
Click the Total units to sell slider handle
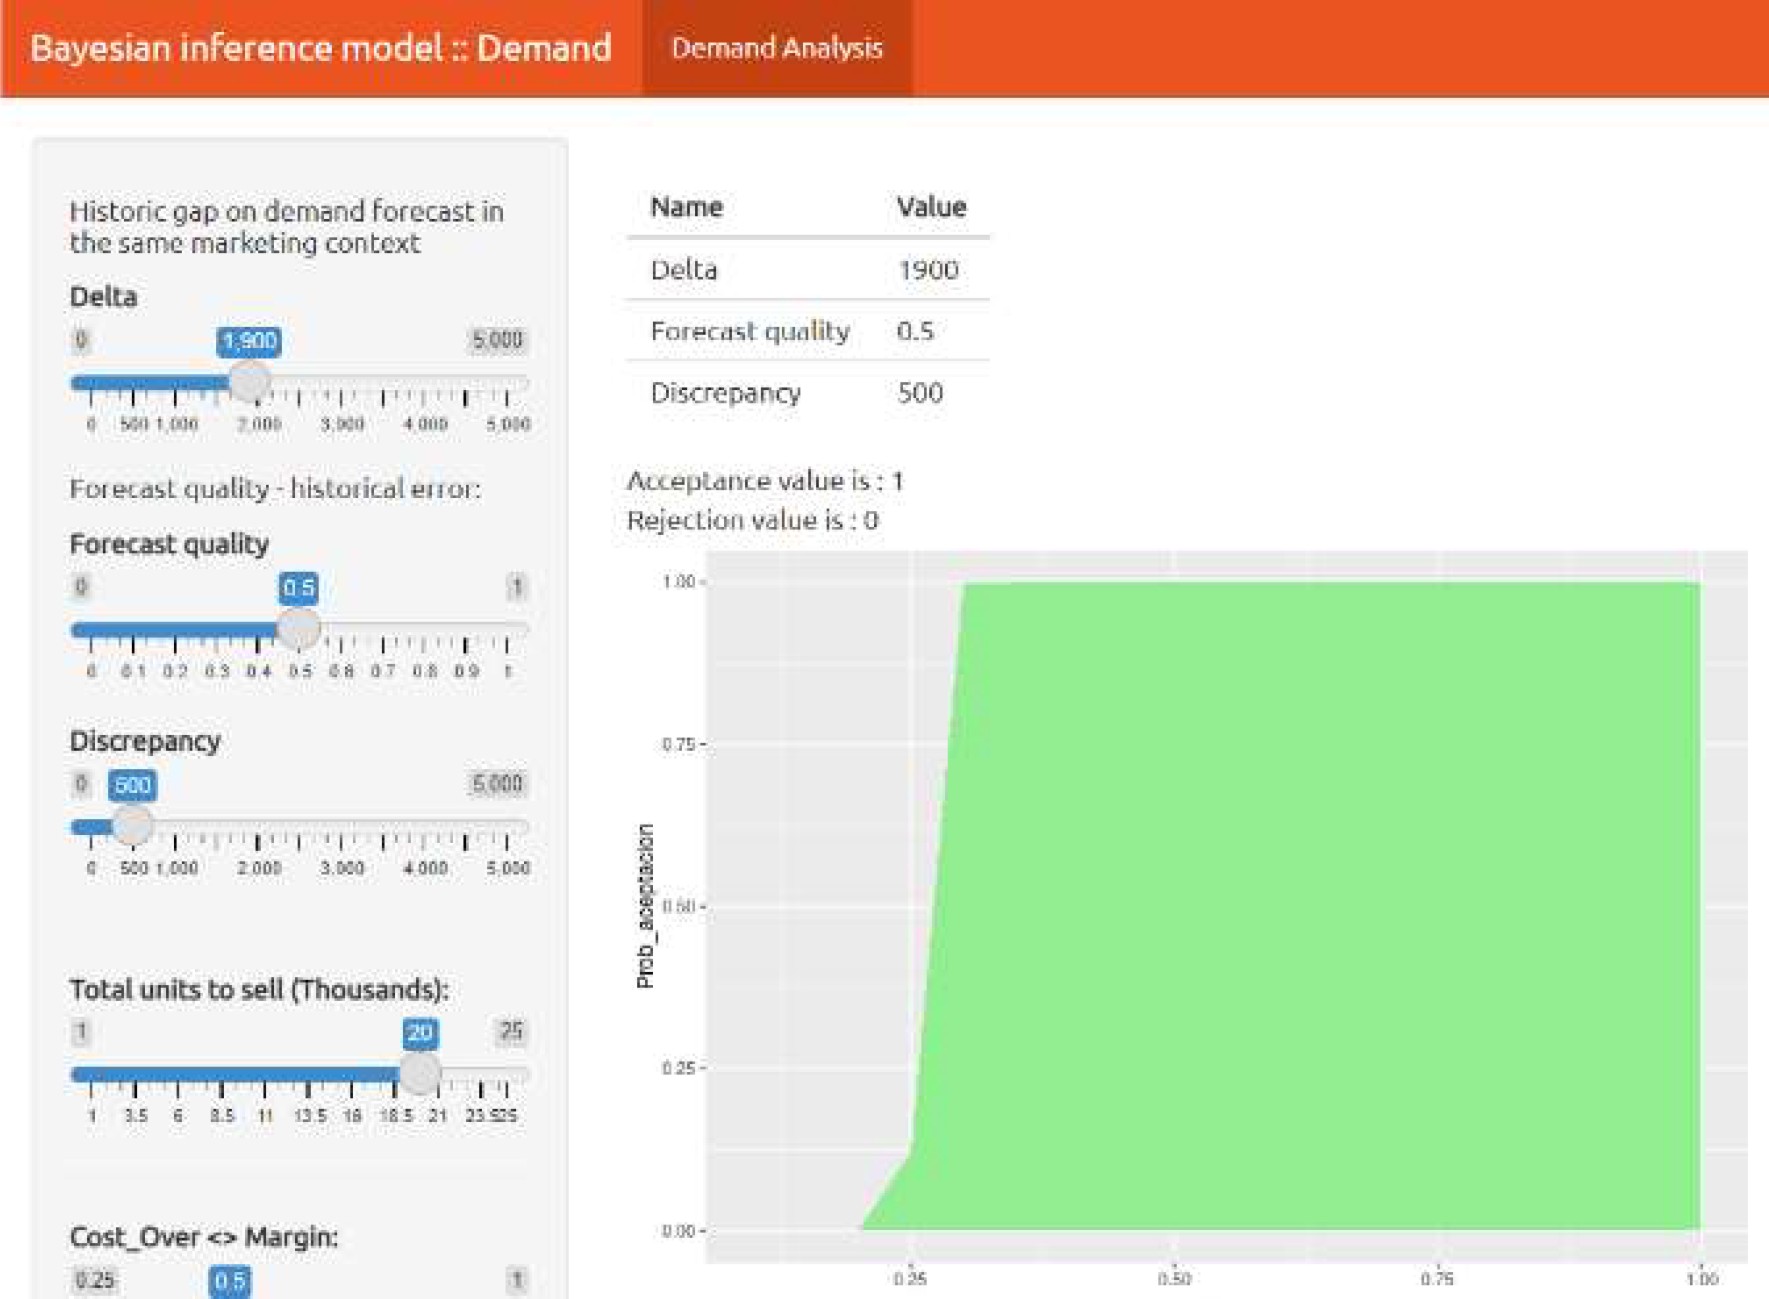tap(420, 1073)
